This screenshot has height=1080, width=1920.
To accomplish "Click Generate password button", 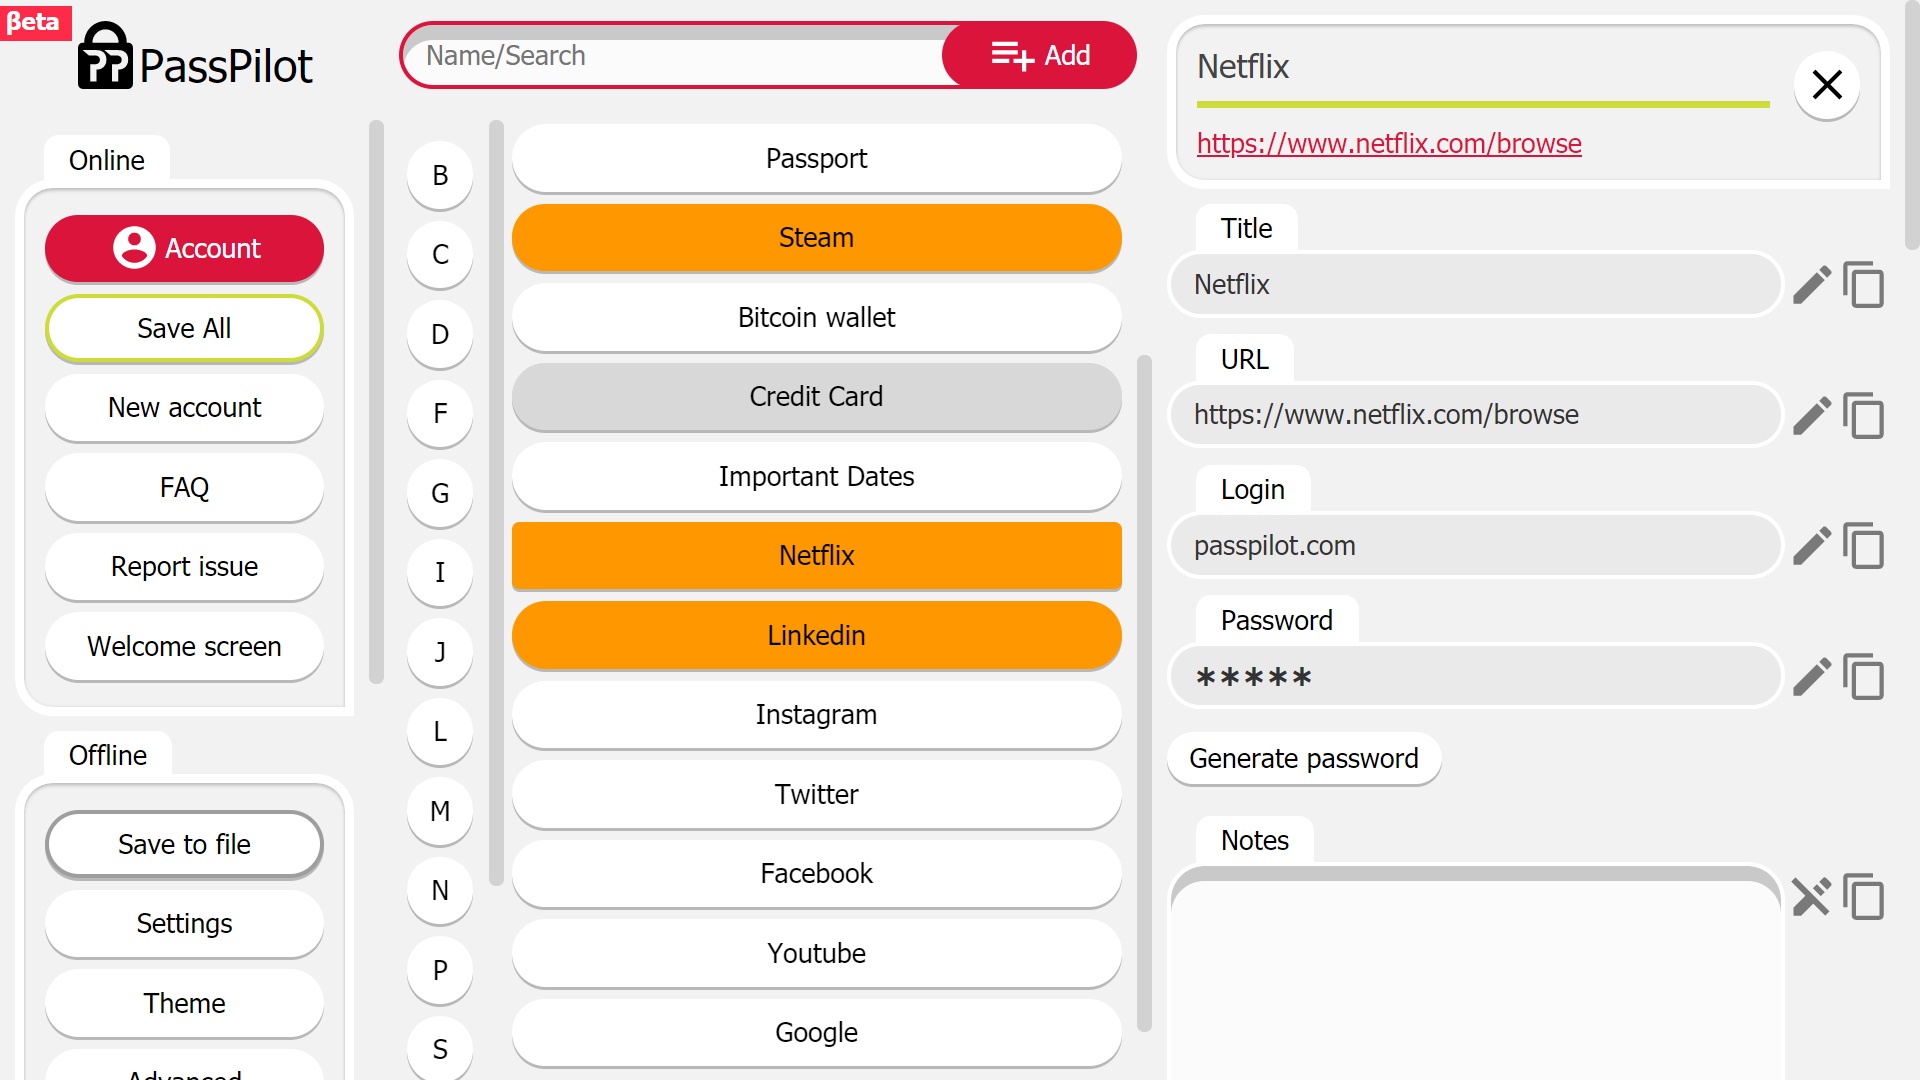I will tap(1303, 759).
